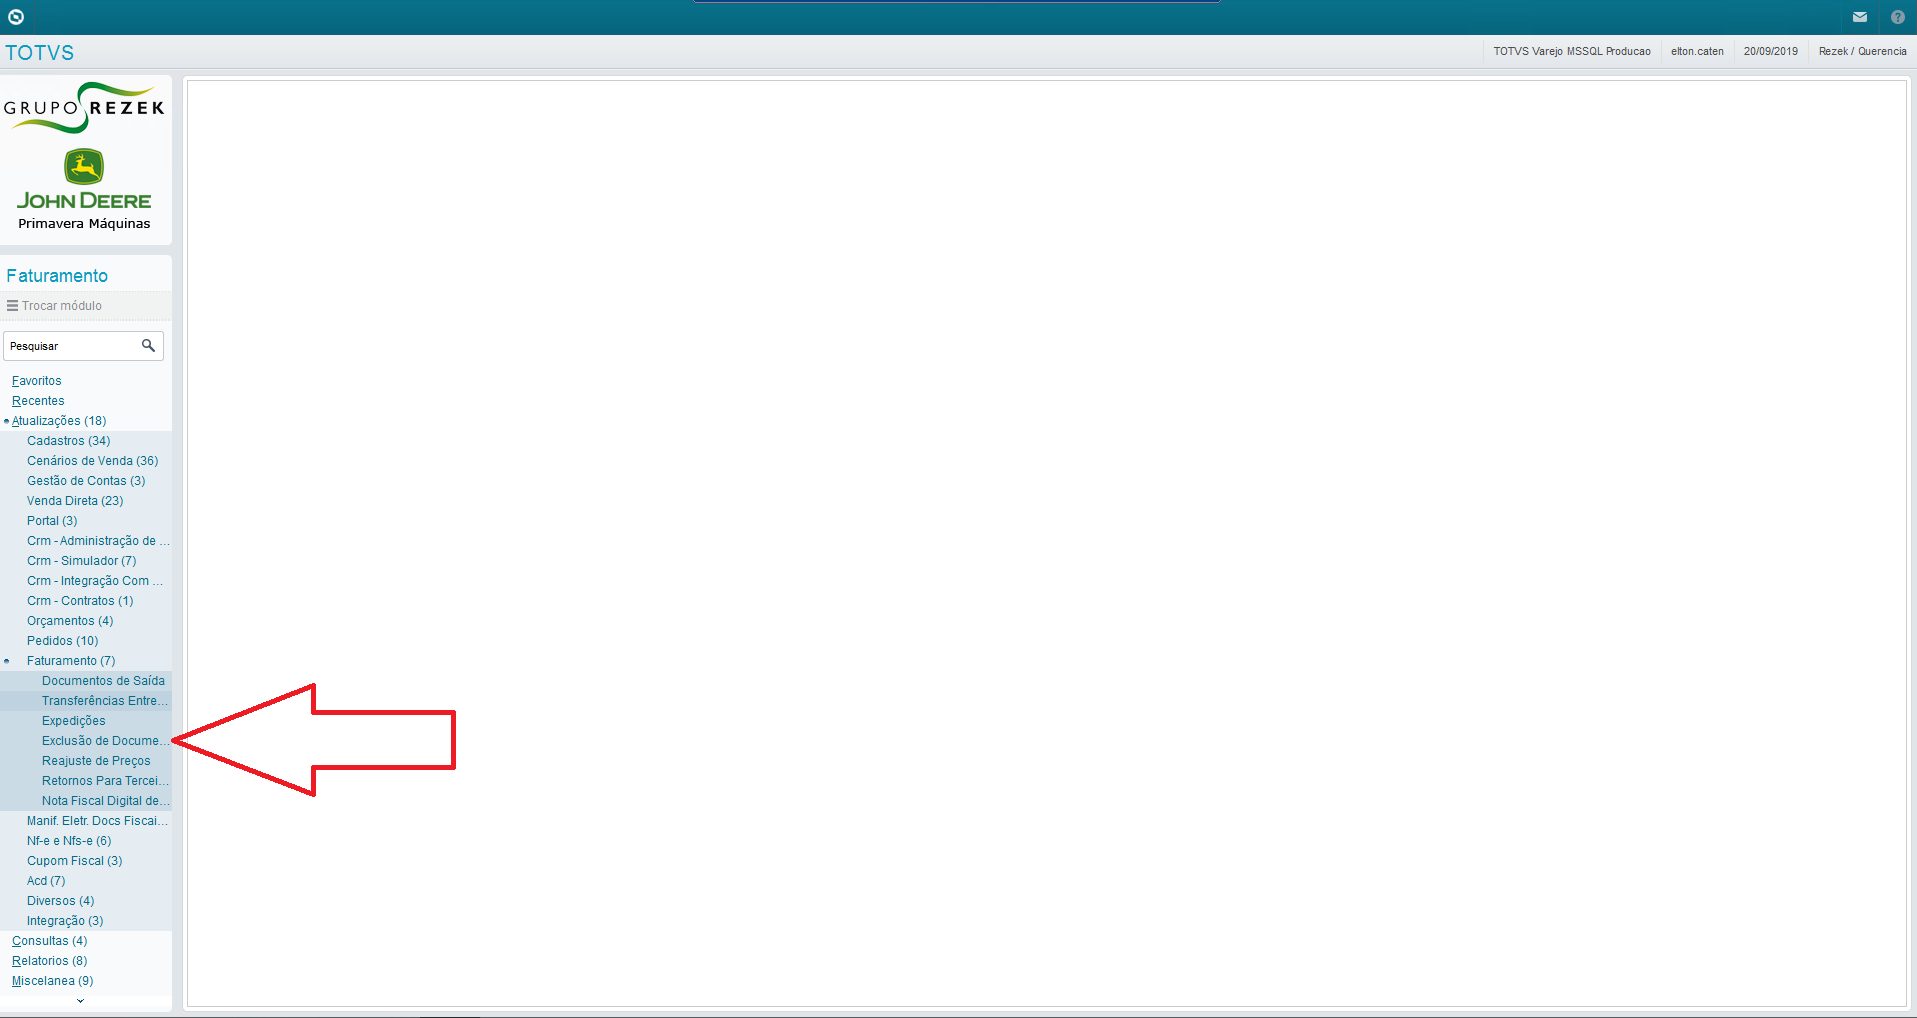Open the mail envelope icon
Screen dimensions: 1917x1018
coord(1860,17)
